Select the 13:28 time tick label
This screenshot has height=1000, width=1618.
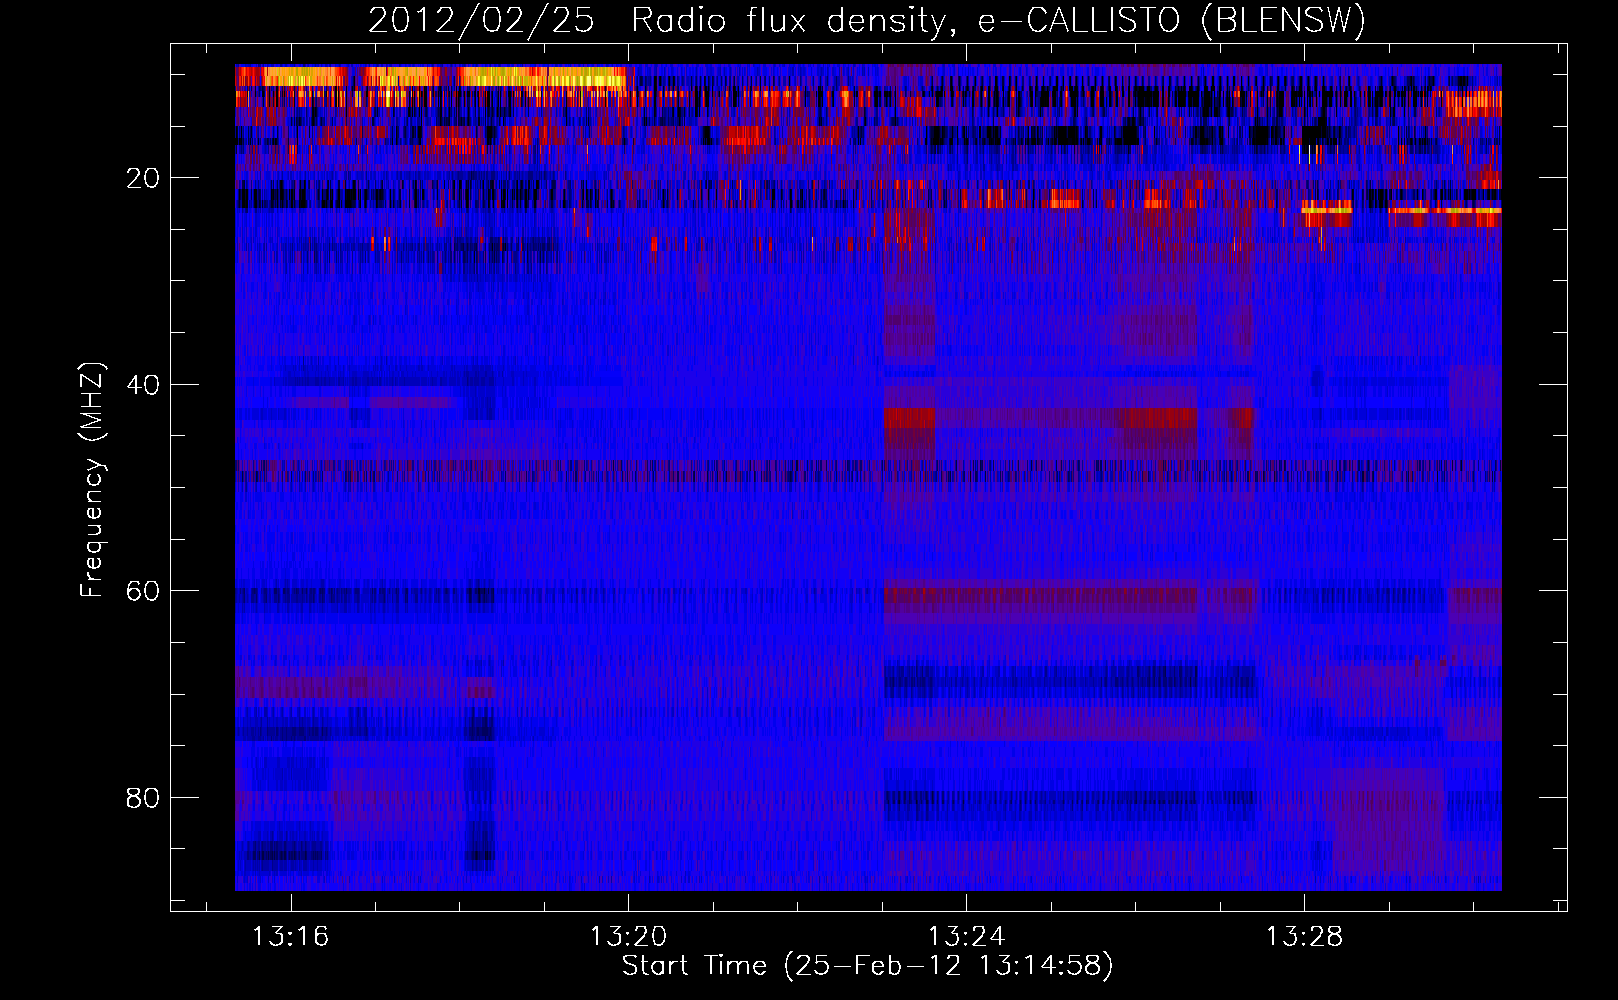[x=1305, y=937]
